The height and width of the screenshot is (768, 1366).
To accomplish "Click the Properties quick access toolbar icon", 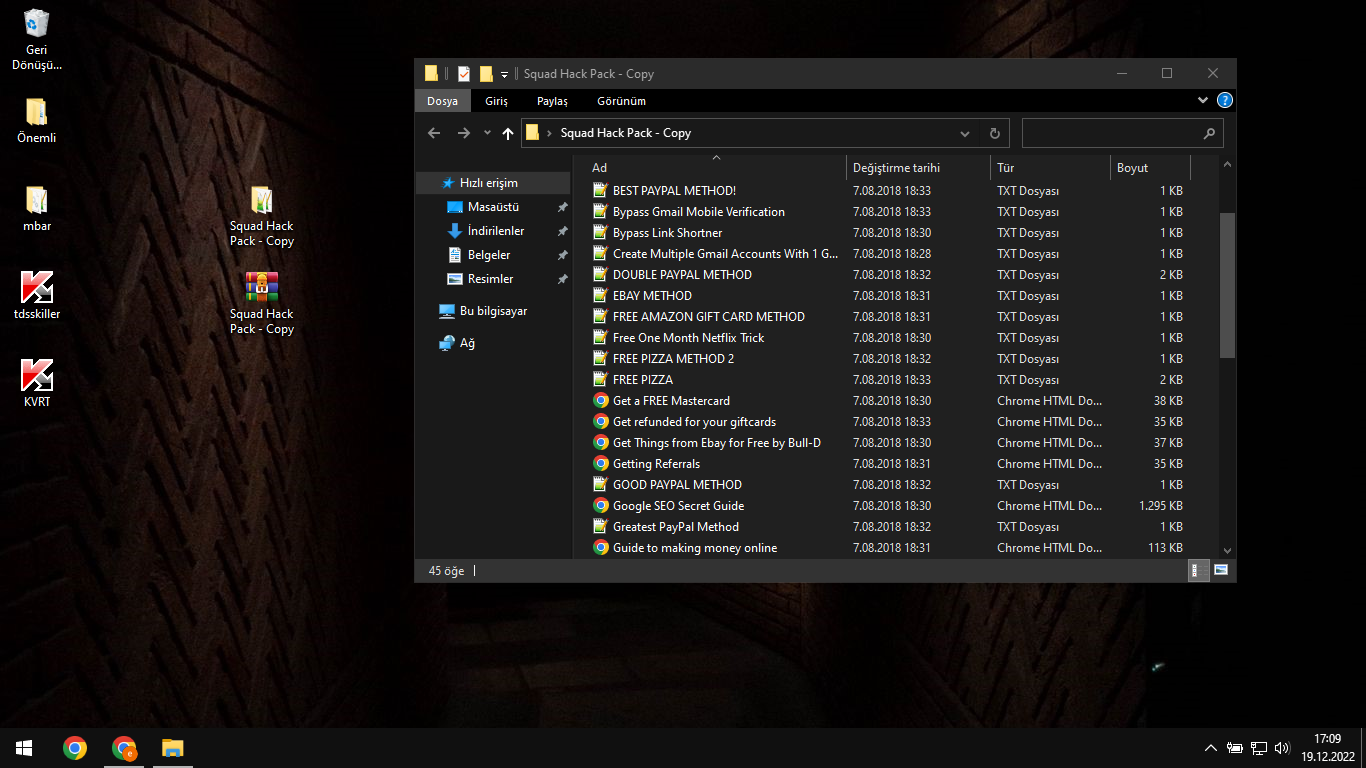I will (x=464, y=74).
